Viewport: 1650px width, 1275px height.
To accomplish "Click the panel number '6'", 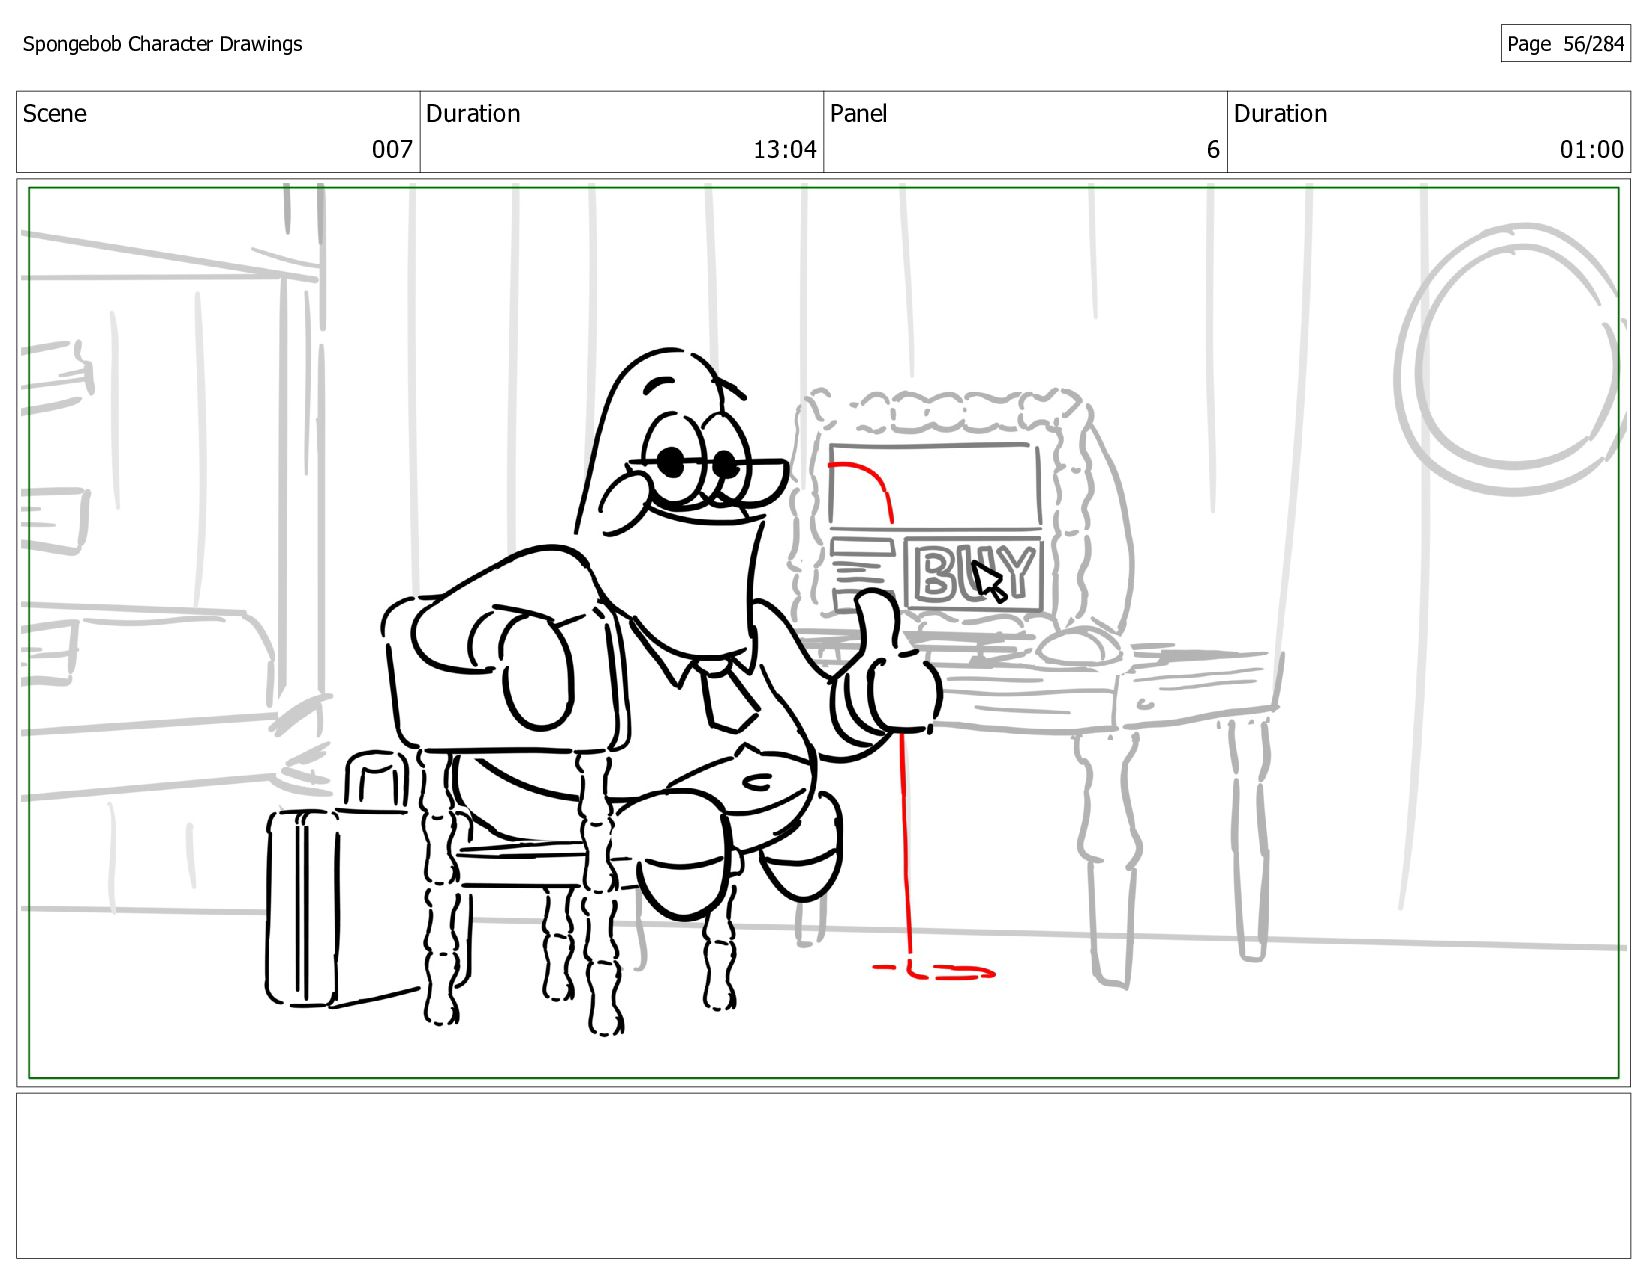I will [1213, 149].
